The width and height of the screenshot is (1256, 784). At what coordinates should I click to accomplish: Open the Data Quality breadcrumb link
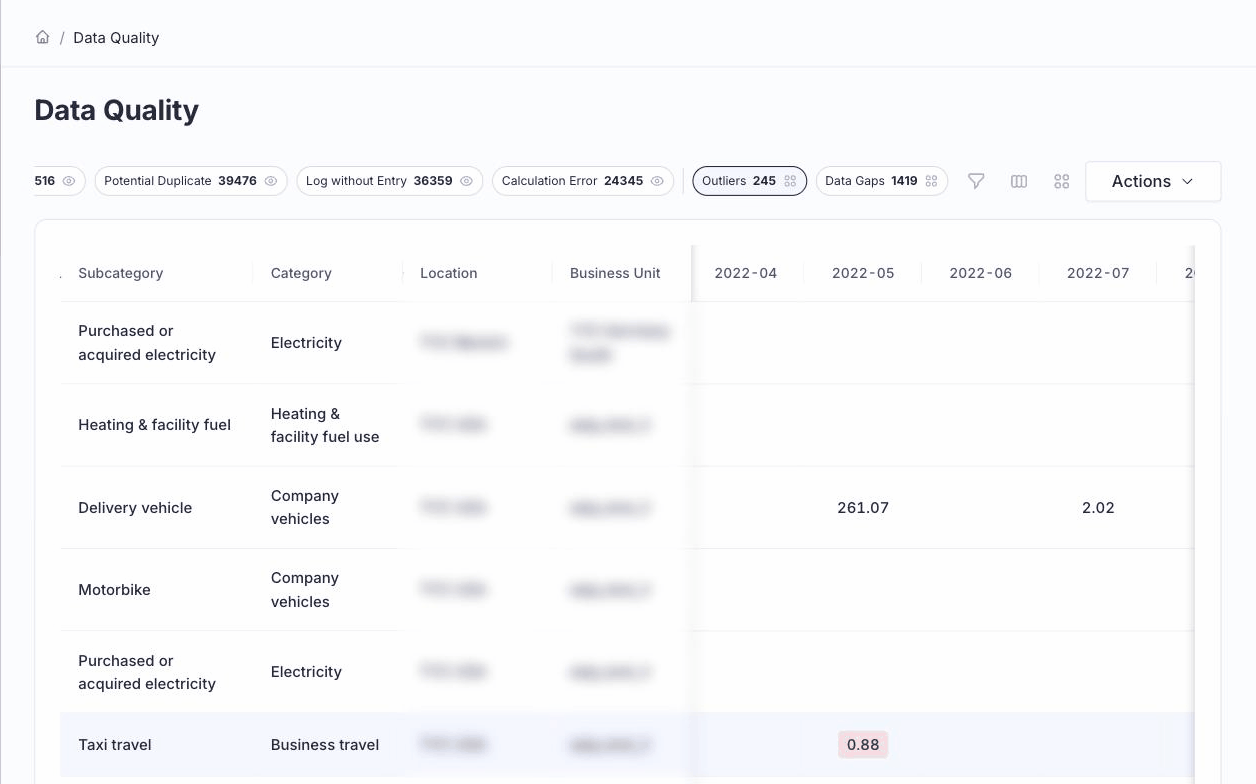tap(116, 38)
